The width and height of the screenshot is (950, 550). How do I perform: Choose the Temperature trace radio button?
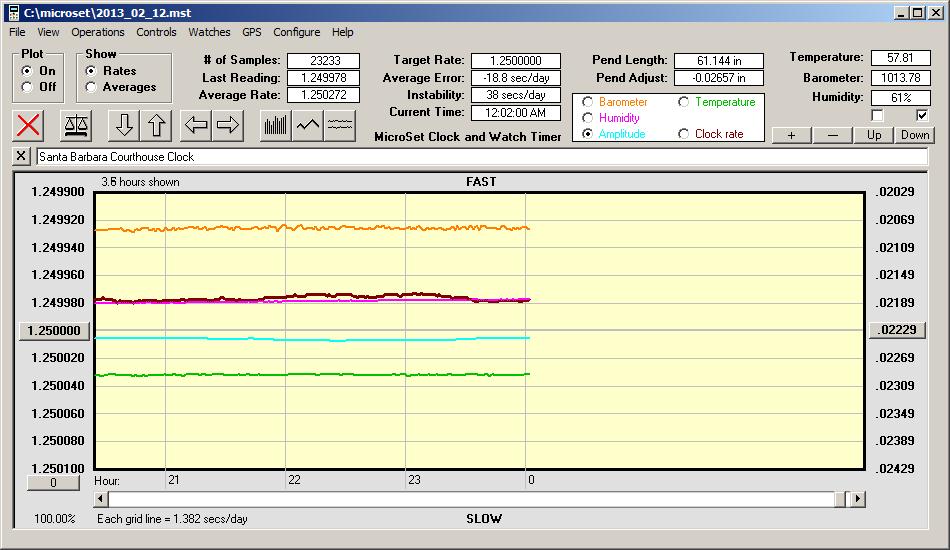(684, 102)
